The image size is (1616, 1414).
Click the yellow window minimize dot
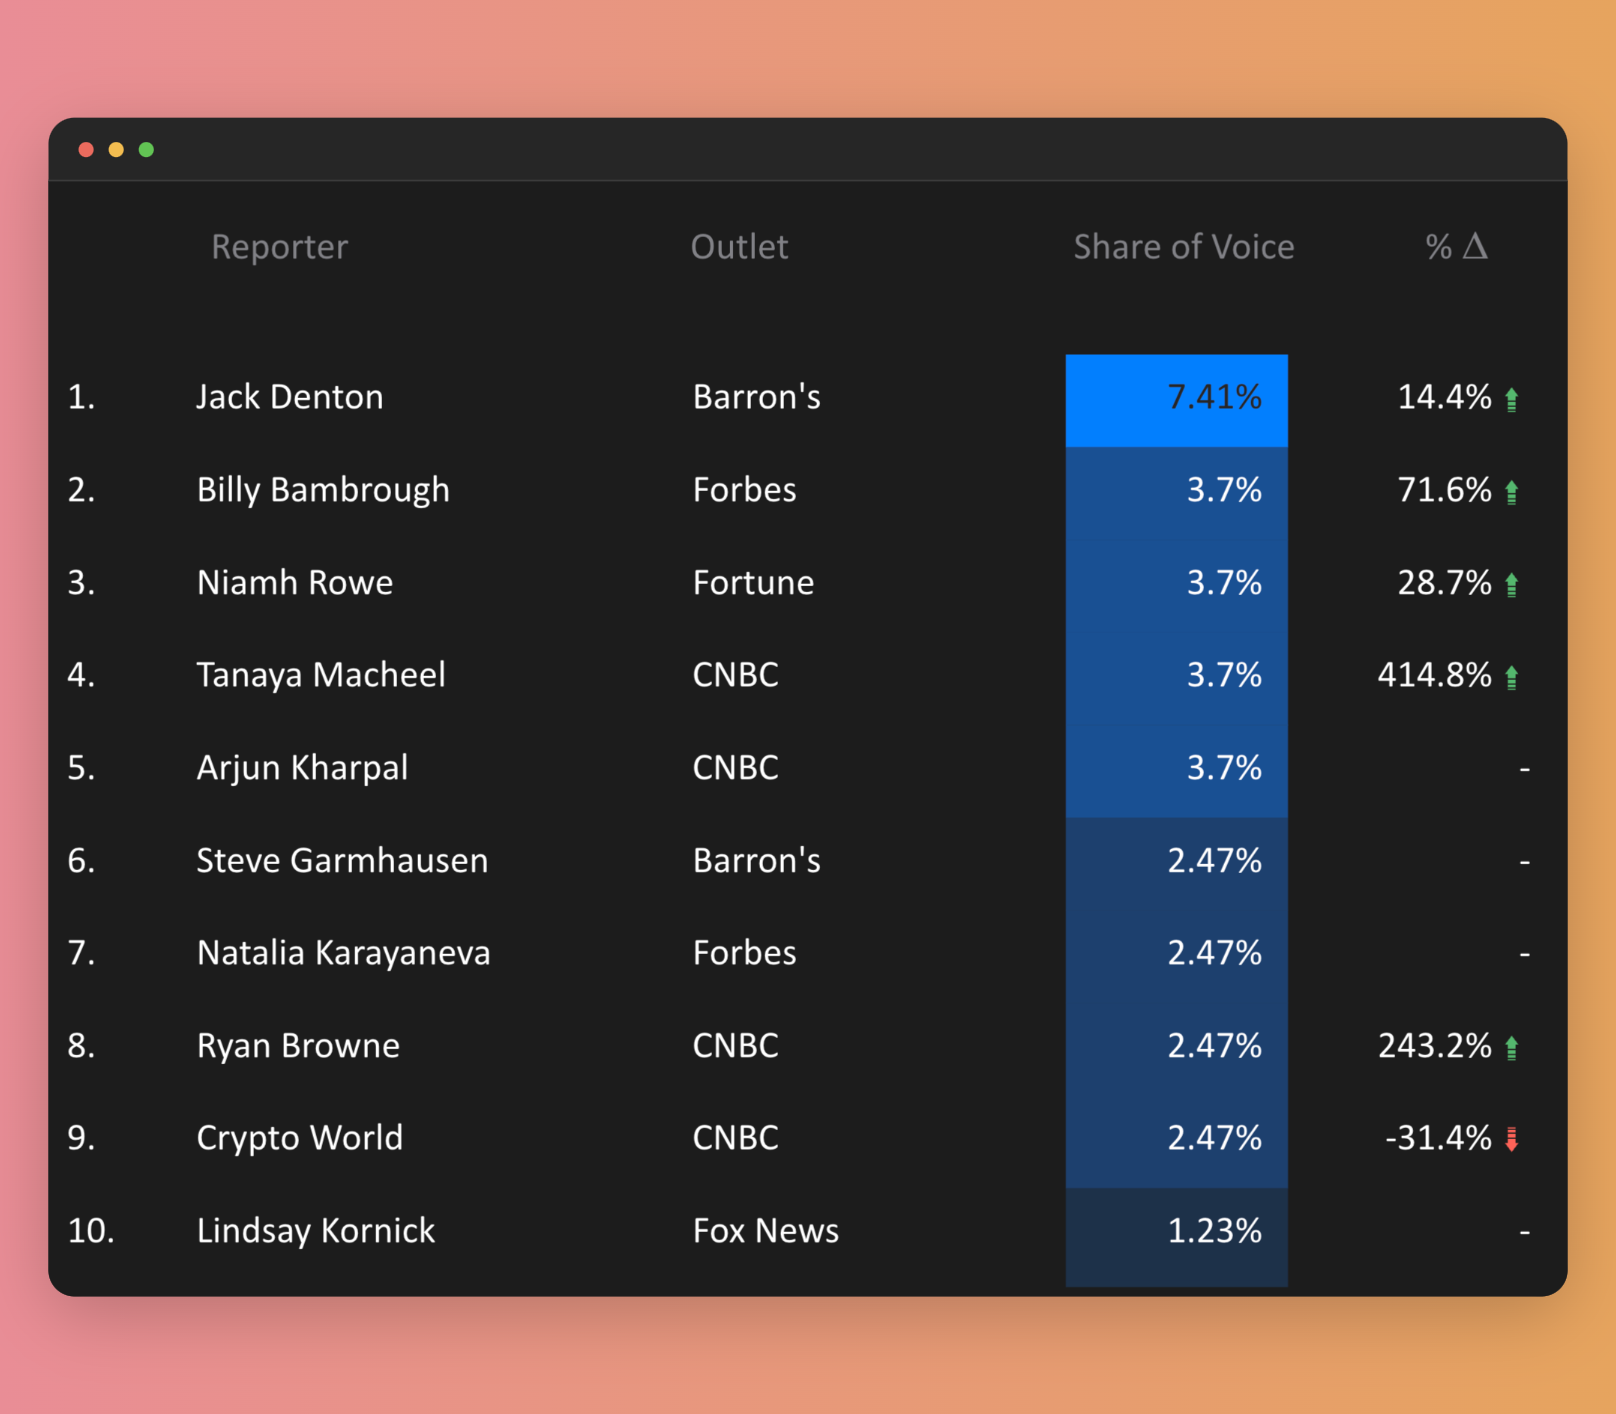[116, 150]
